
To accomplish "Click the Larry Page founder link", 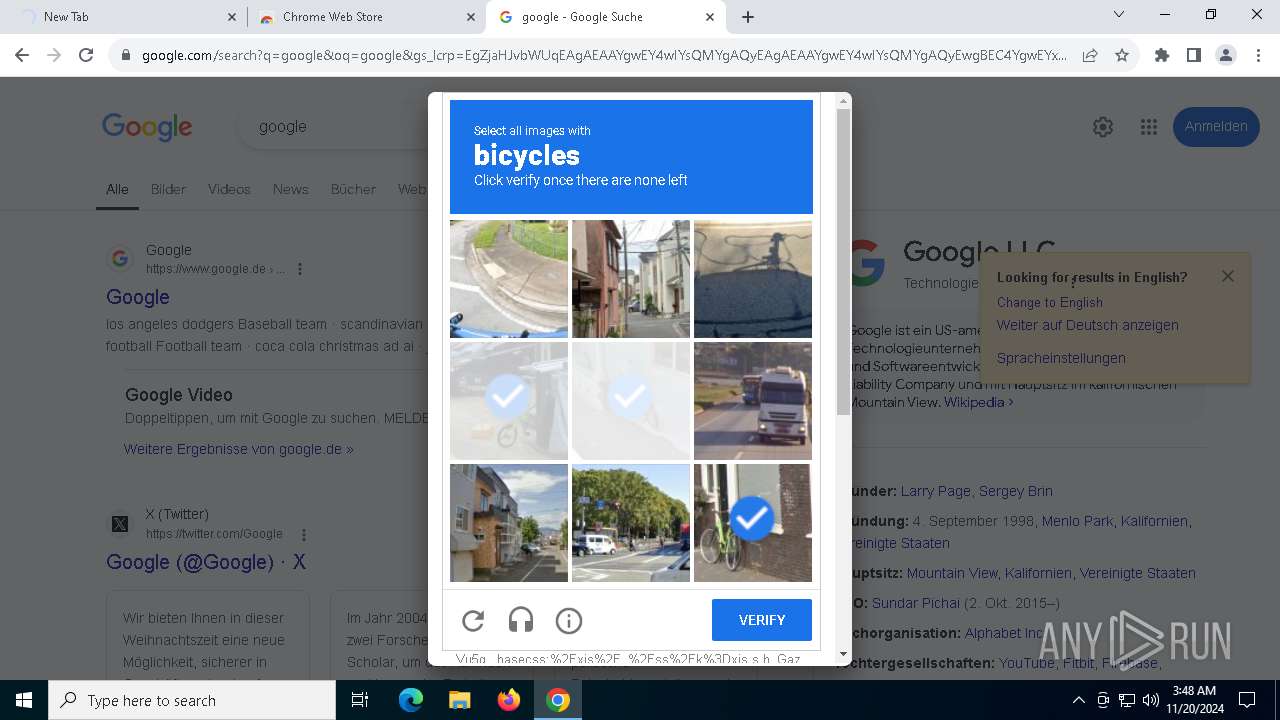I will click(935, 491).
